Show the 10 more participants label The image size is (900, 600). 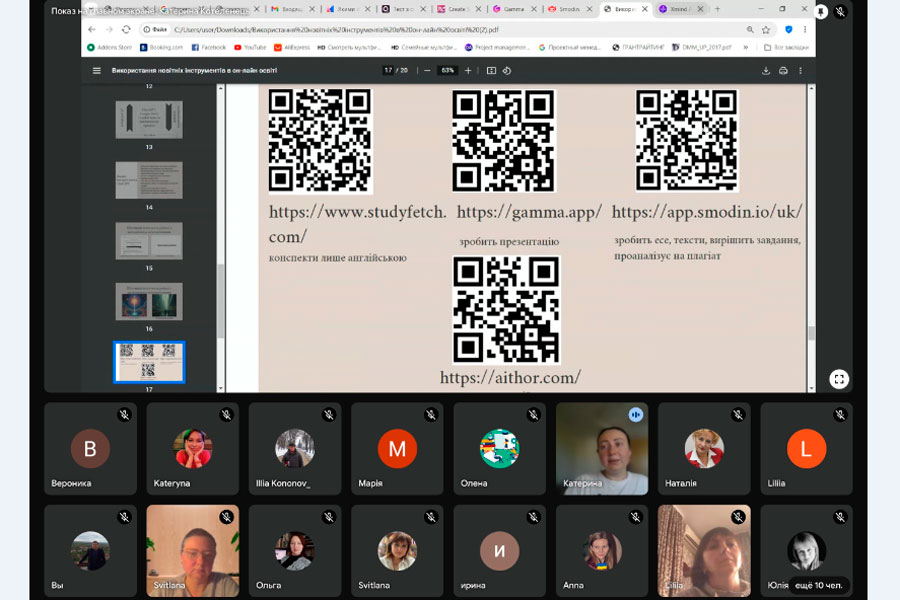(818, 585)
